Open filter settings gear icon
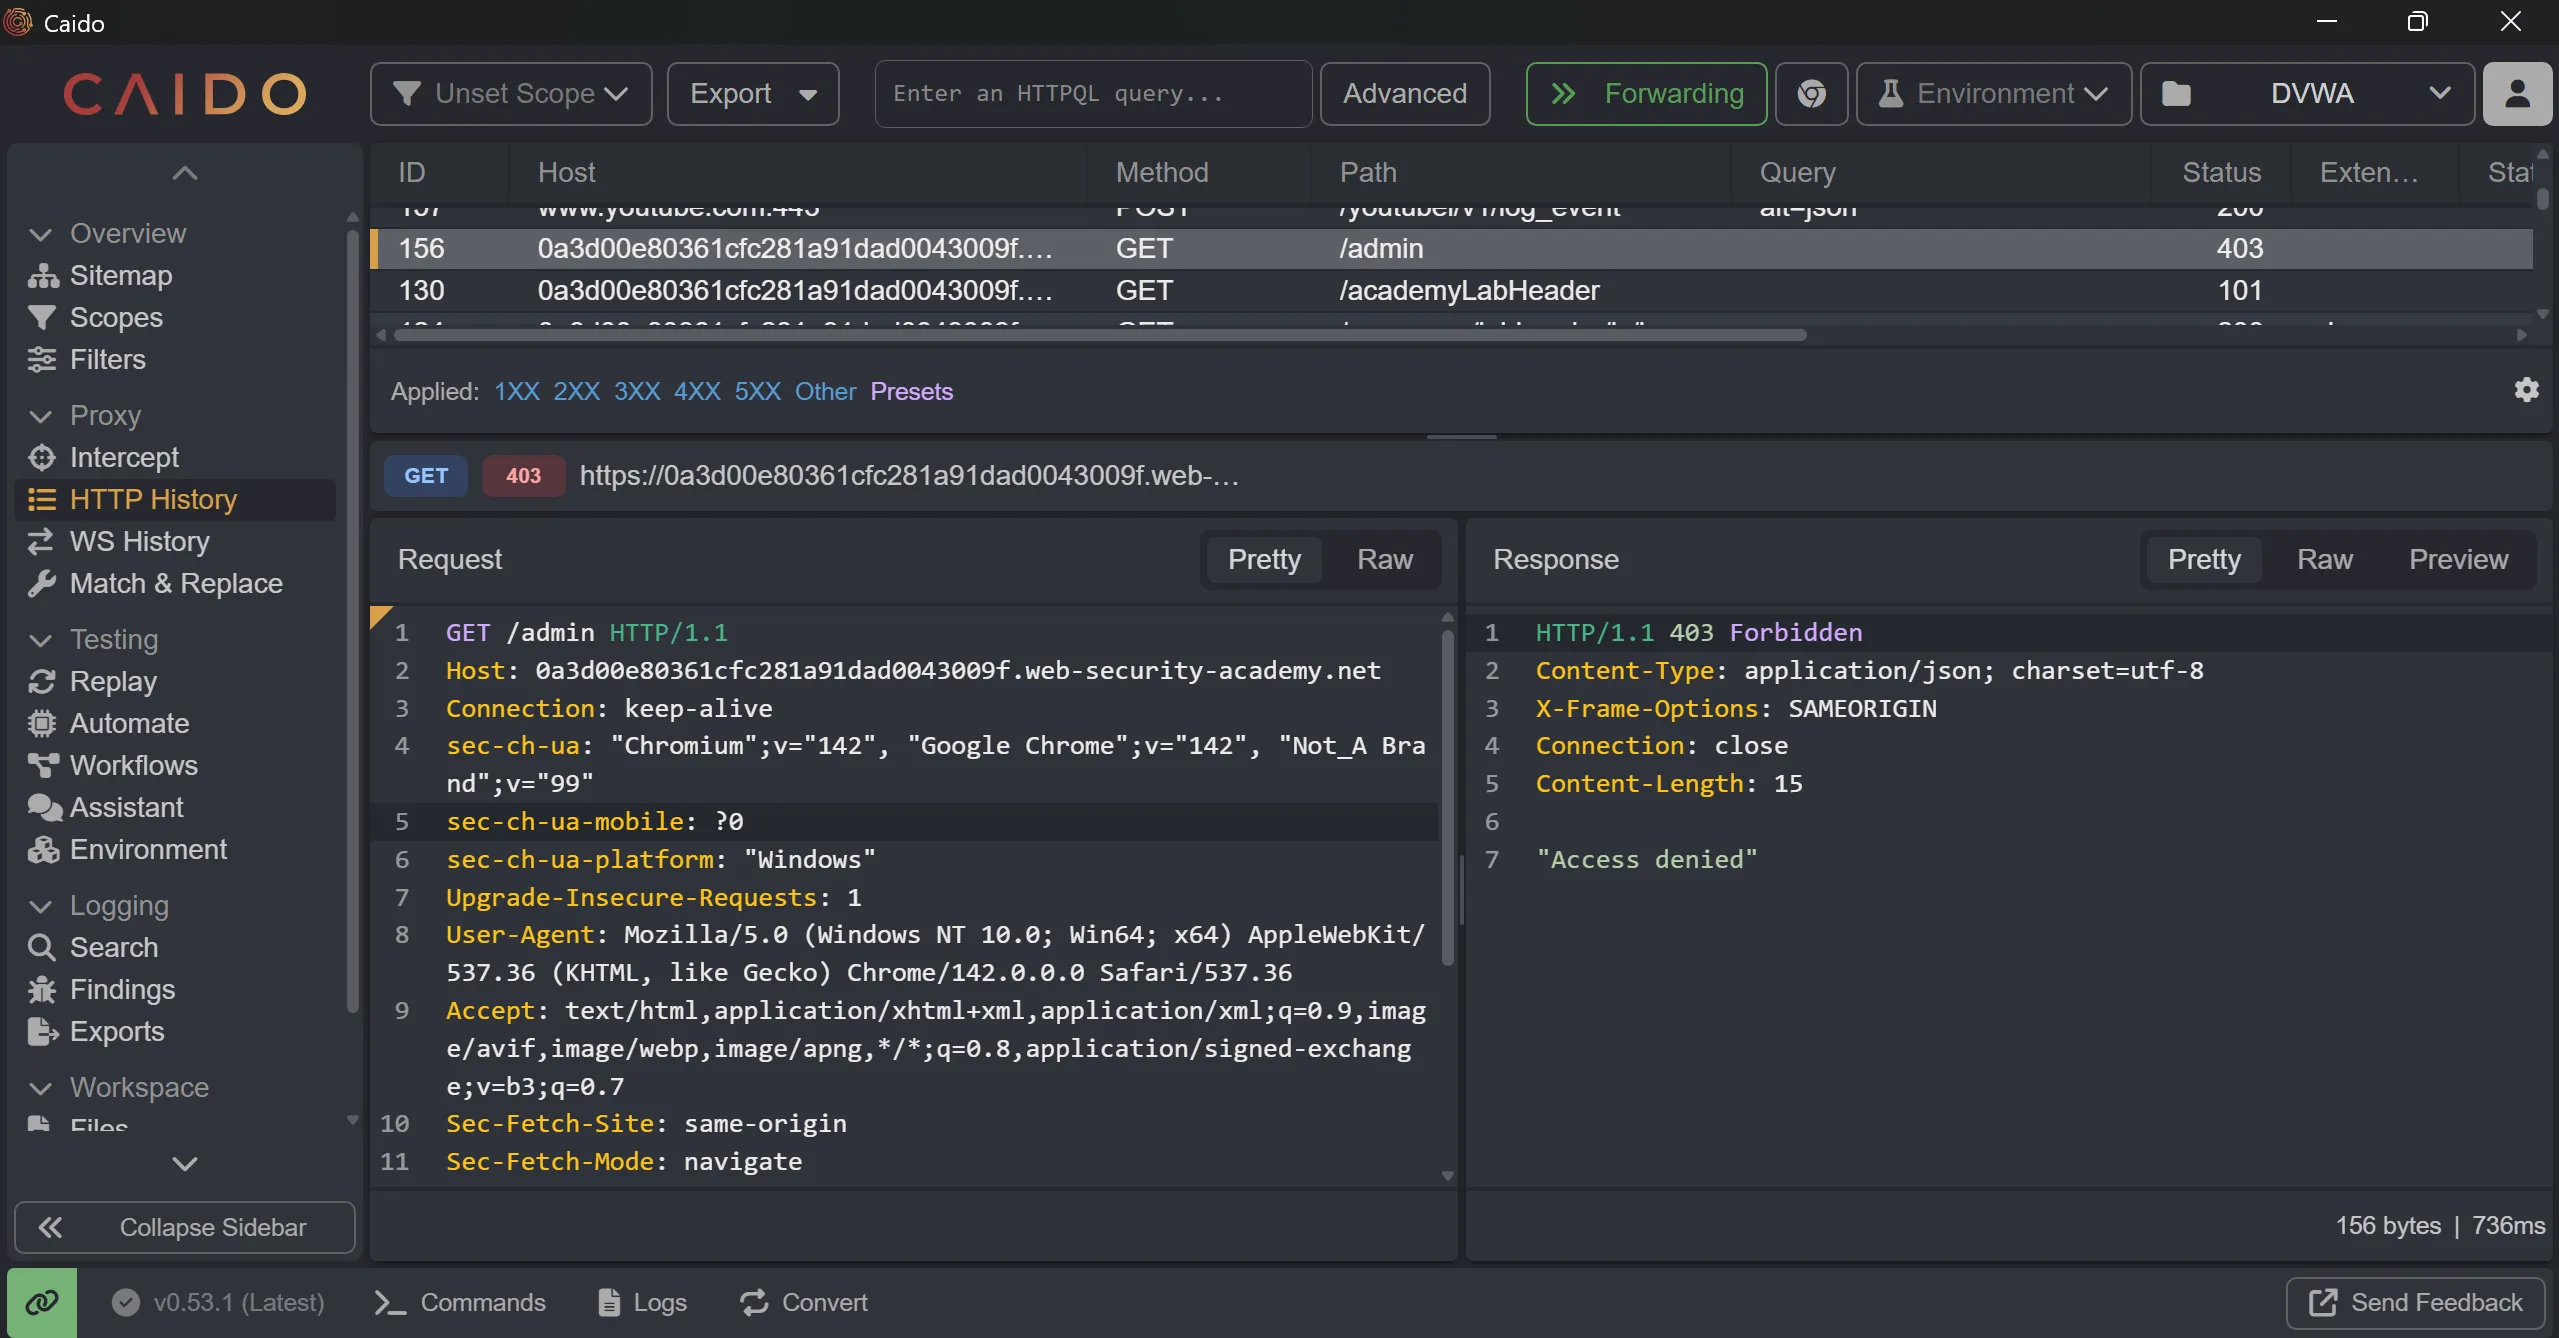The width and height of the screenshot is (2559, 1338). click(2526, 390)
